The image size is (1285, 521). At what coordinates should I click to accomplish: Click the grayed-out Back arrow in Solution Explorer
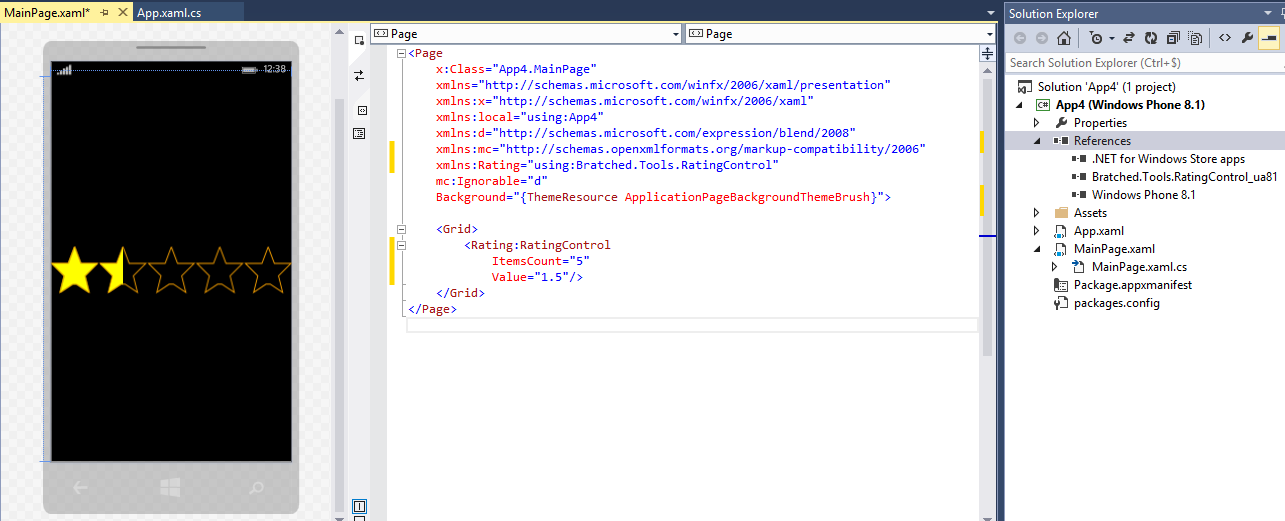click(1020, 38)
